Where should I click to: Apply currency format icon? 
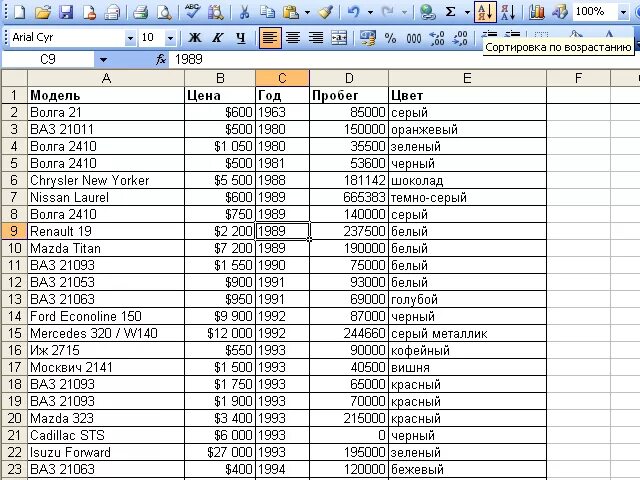point(367,38)
